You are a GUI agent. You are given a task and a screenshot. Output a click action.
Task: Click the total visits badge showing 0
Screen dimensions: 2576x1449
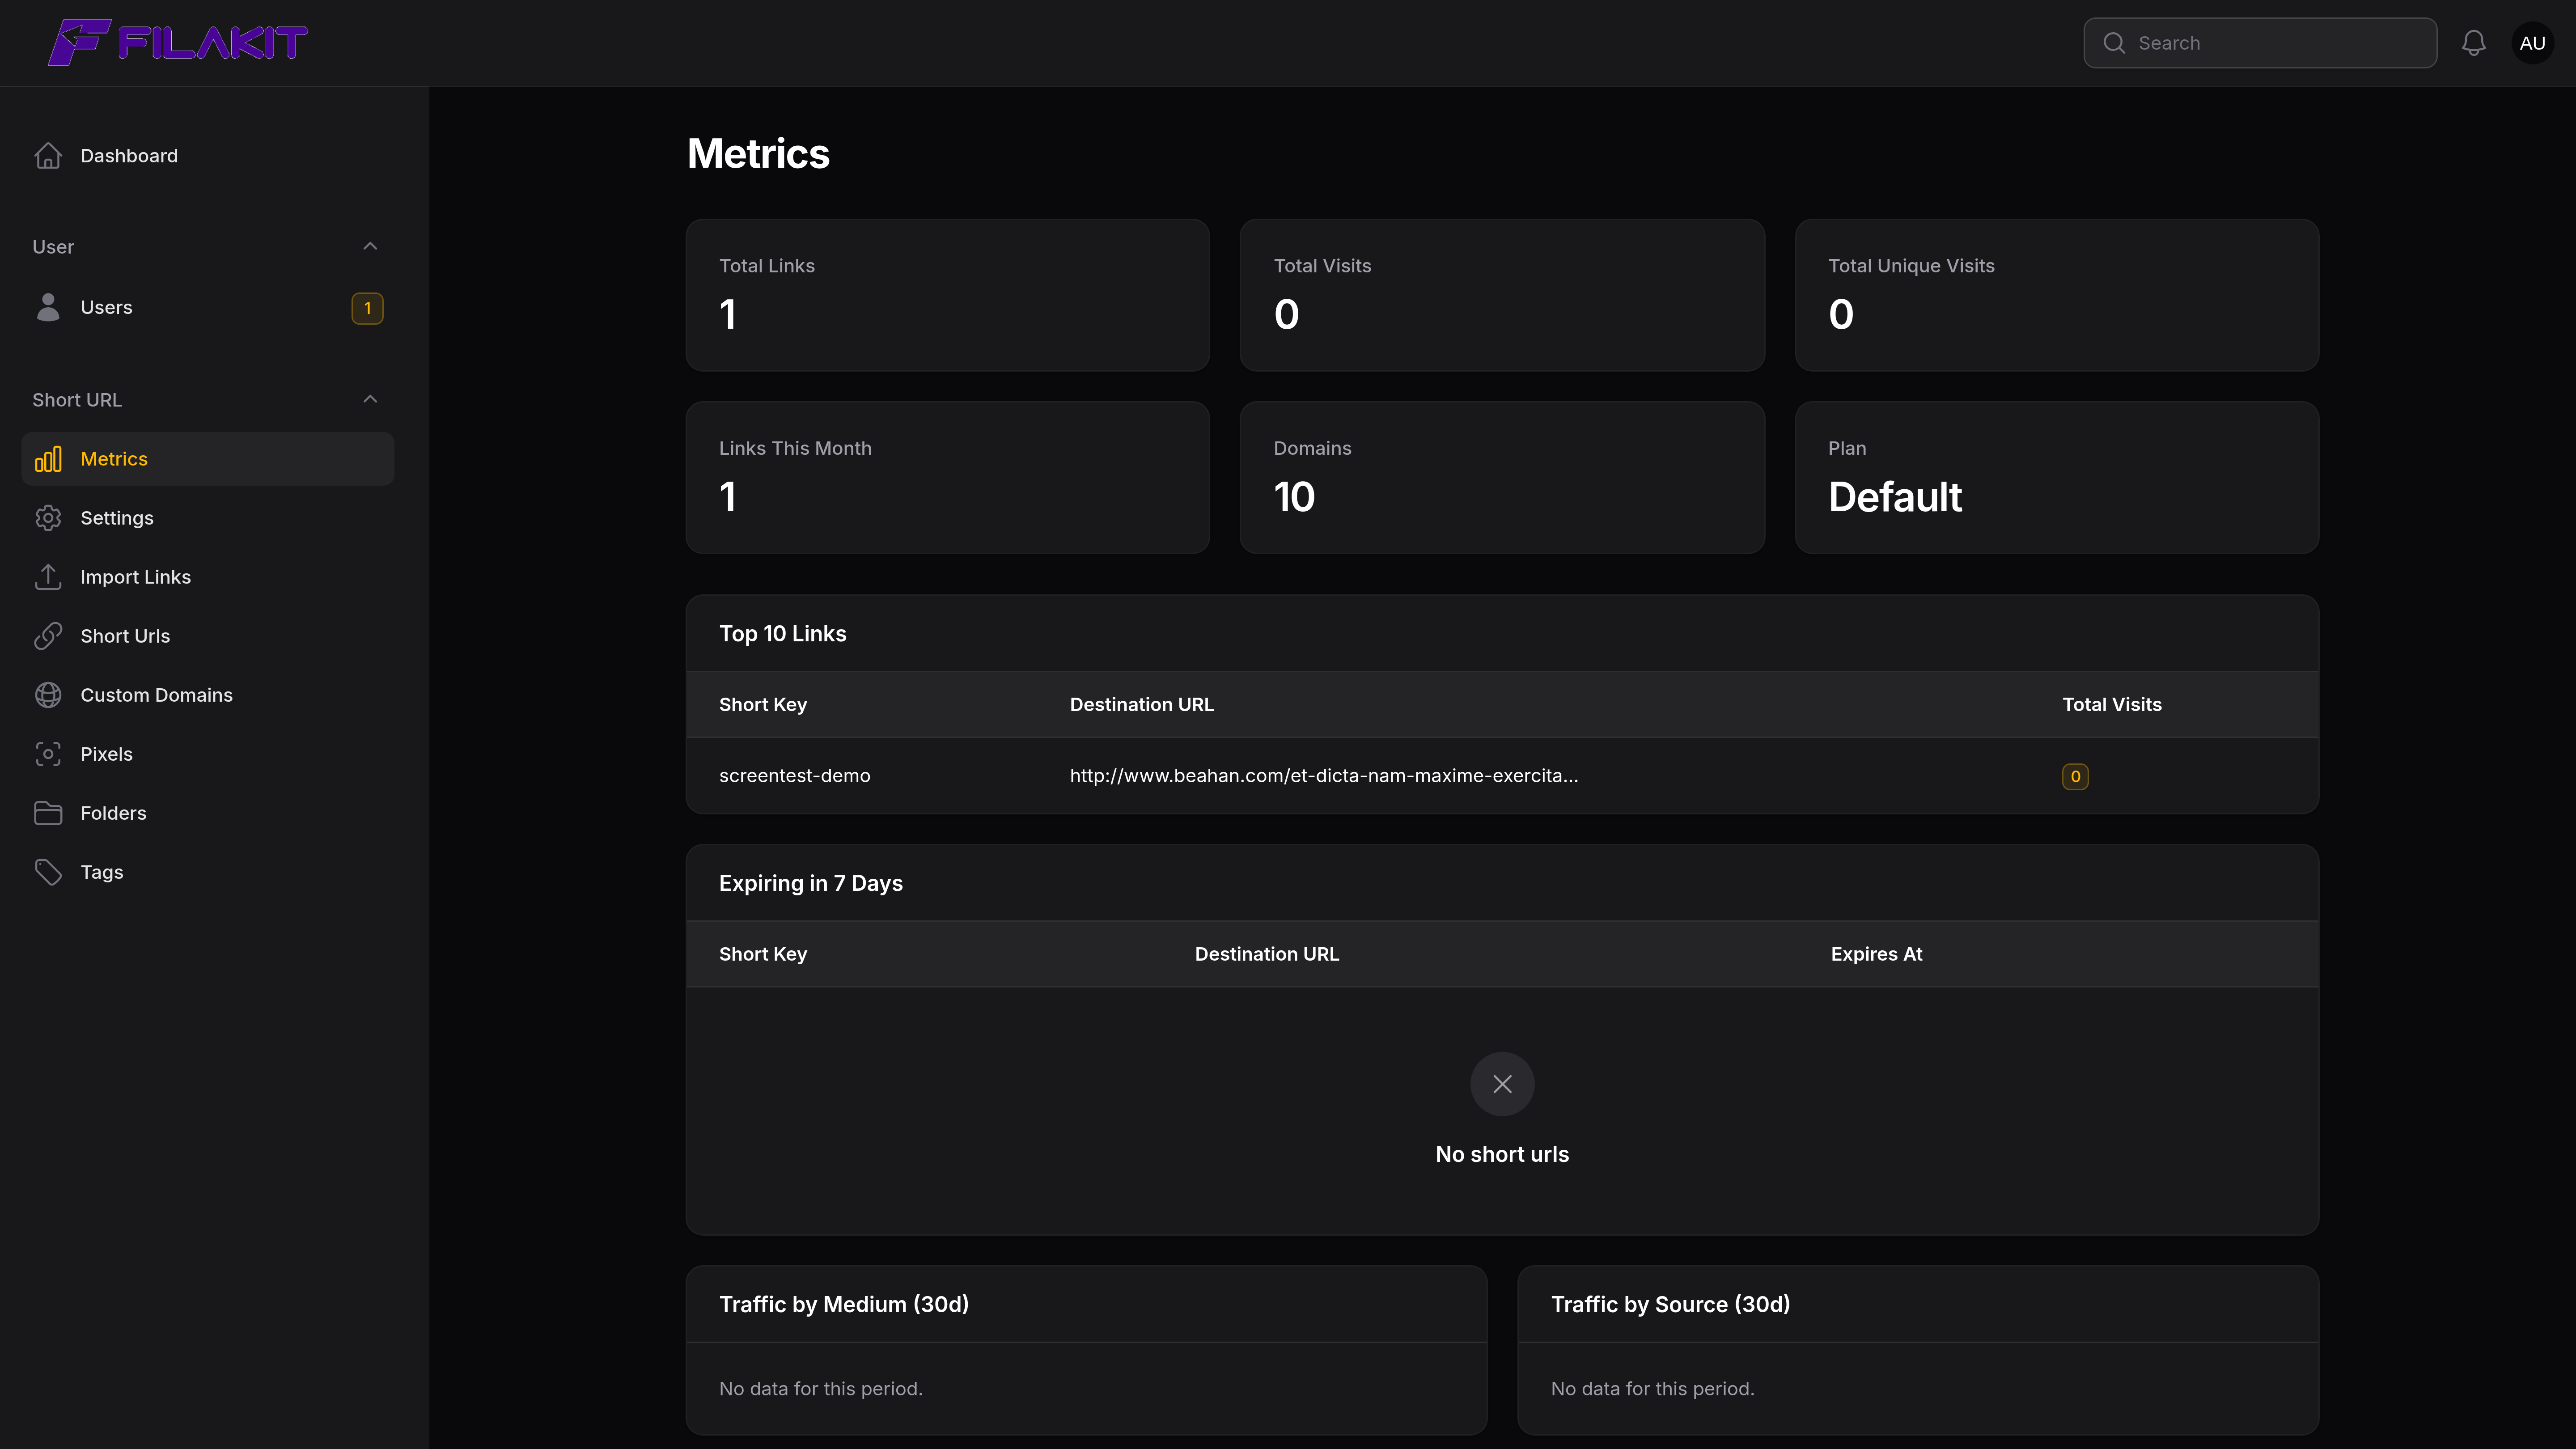click(x=2075, y=777)
